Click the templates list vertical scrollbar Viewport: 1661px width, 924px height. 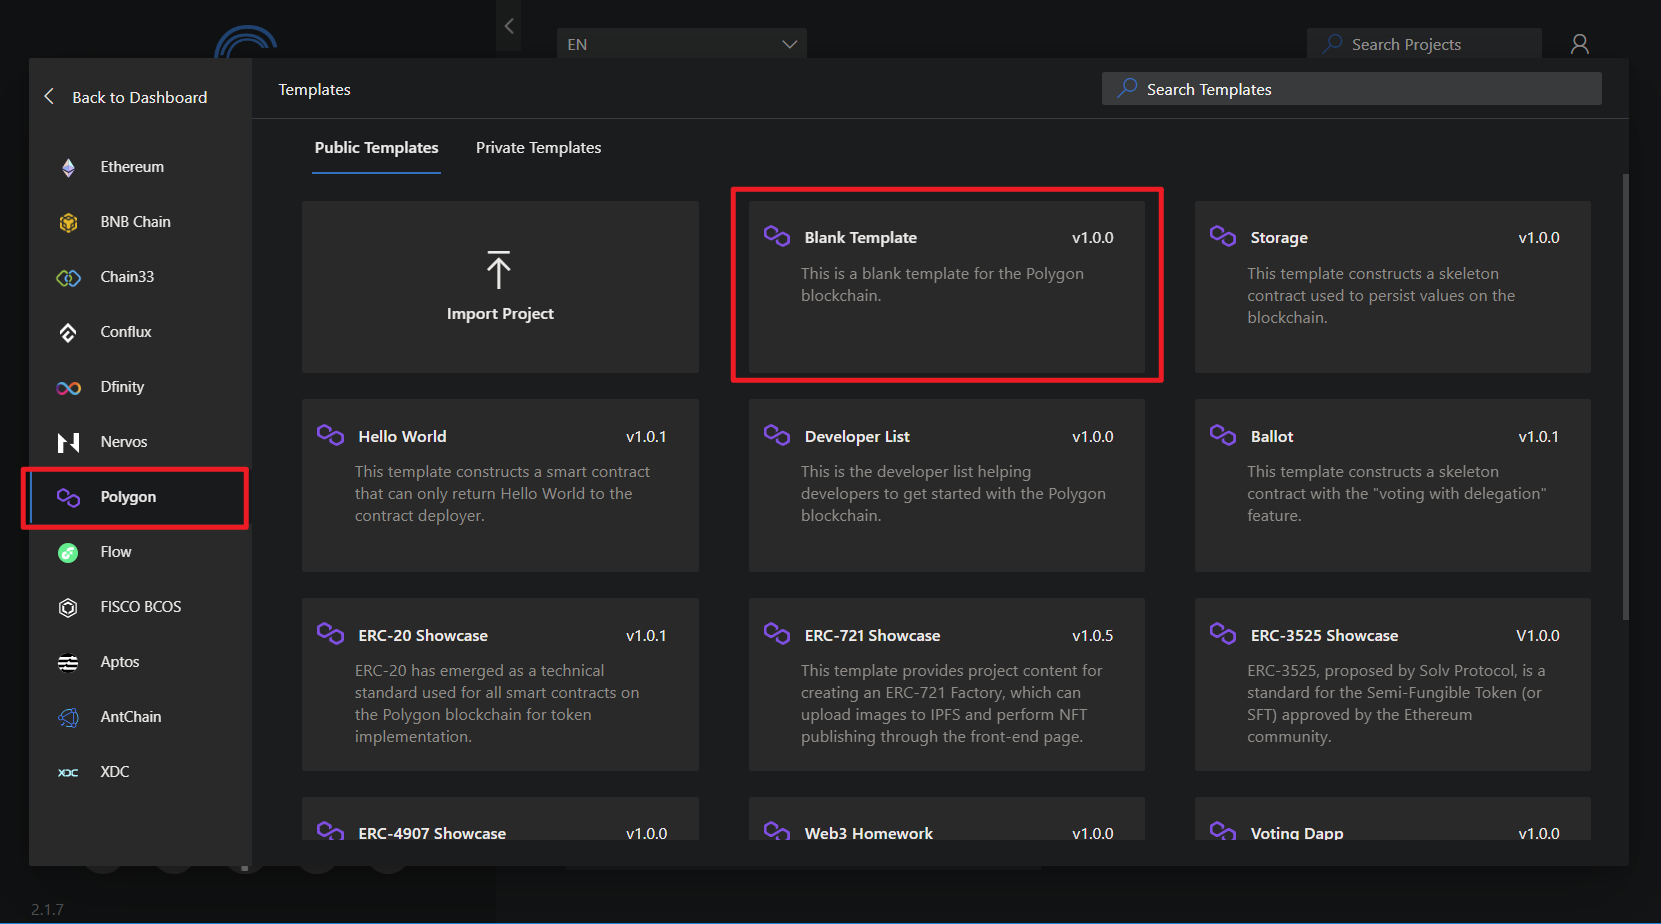pyautogui.click(x=1625, y=397)
